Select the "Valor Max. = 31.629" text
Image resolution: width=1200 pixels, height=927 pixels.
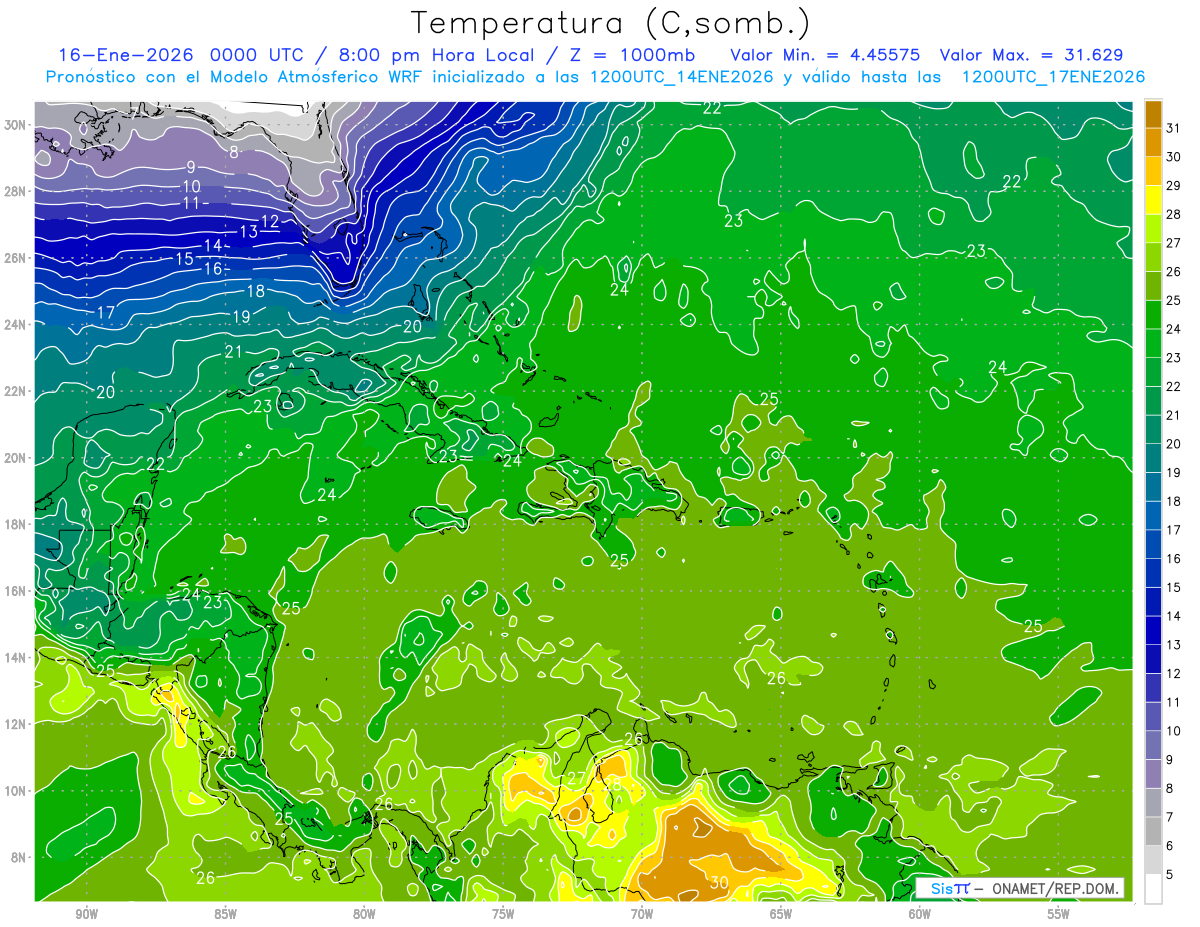click(x=1031, y=55)
